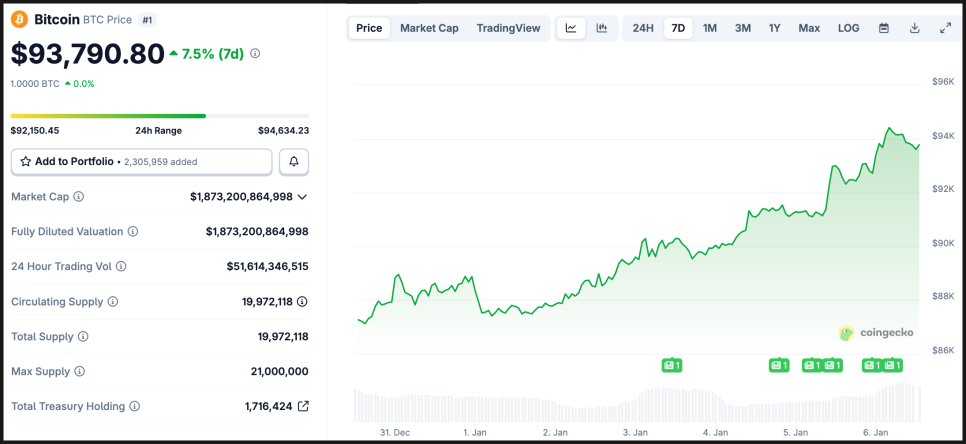966x444 pixels.
Task: Expand the chart to fullscreen
Action: coord(945,28)
